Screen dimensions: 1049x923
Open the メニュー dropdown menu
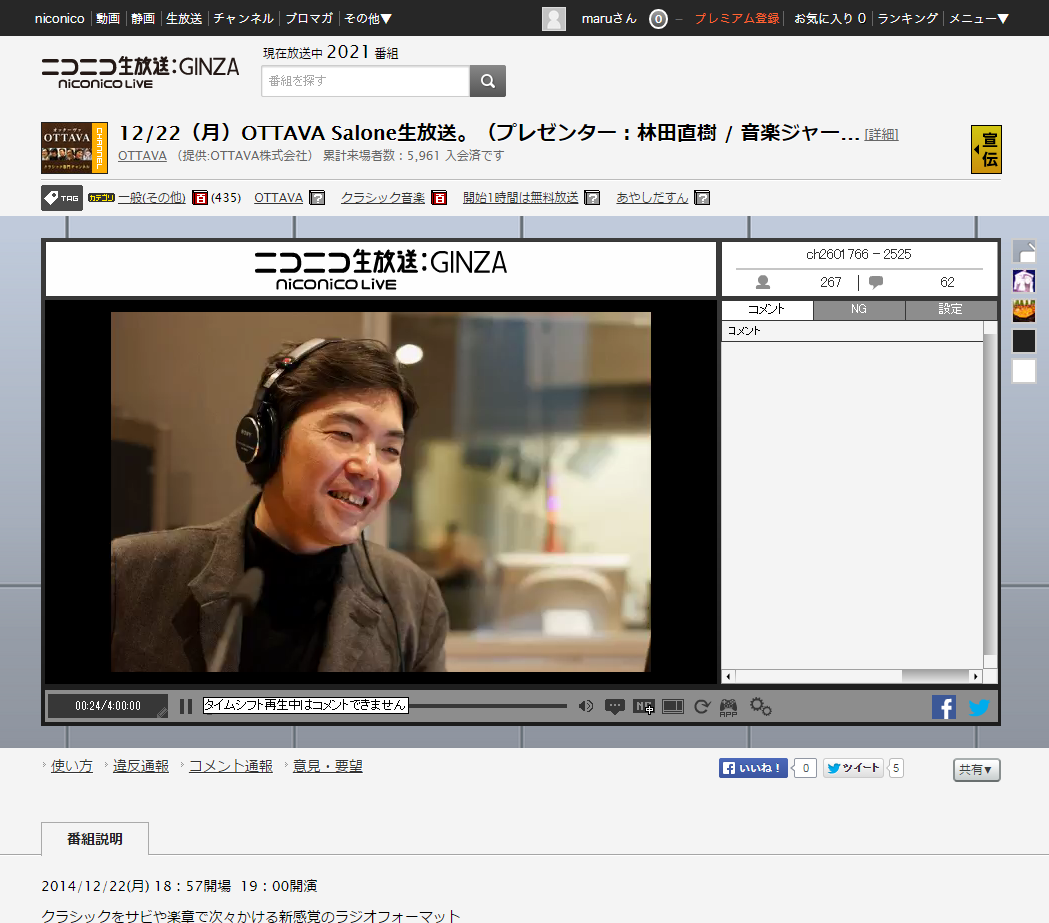[978, 18]
